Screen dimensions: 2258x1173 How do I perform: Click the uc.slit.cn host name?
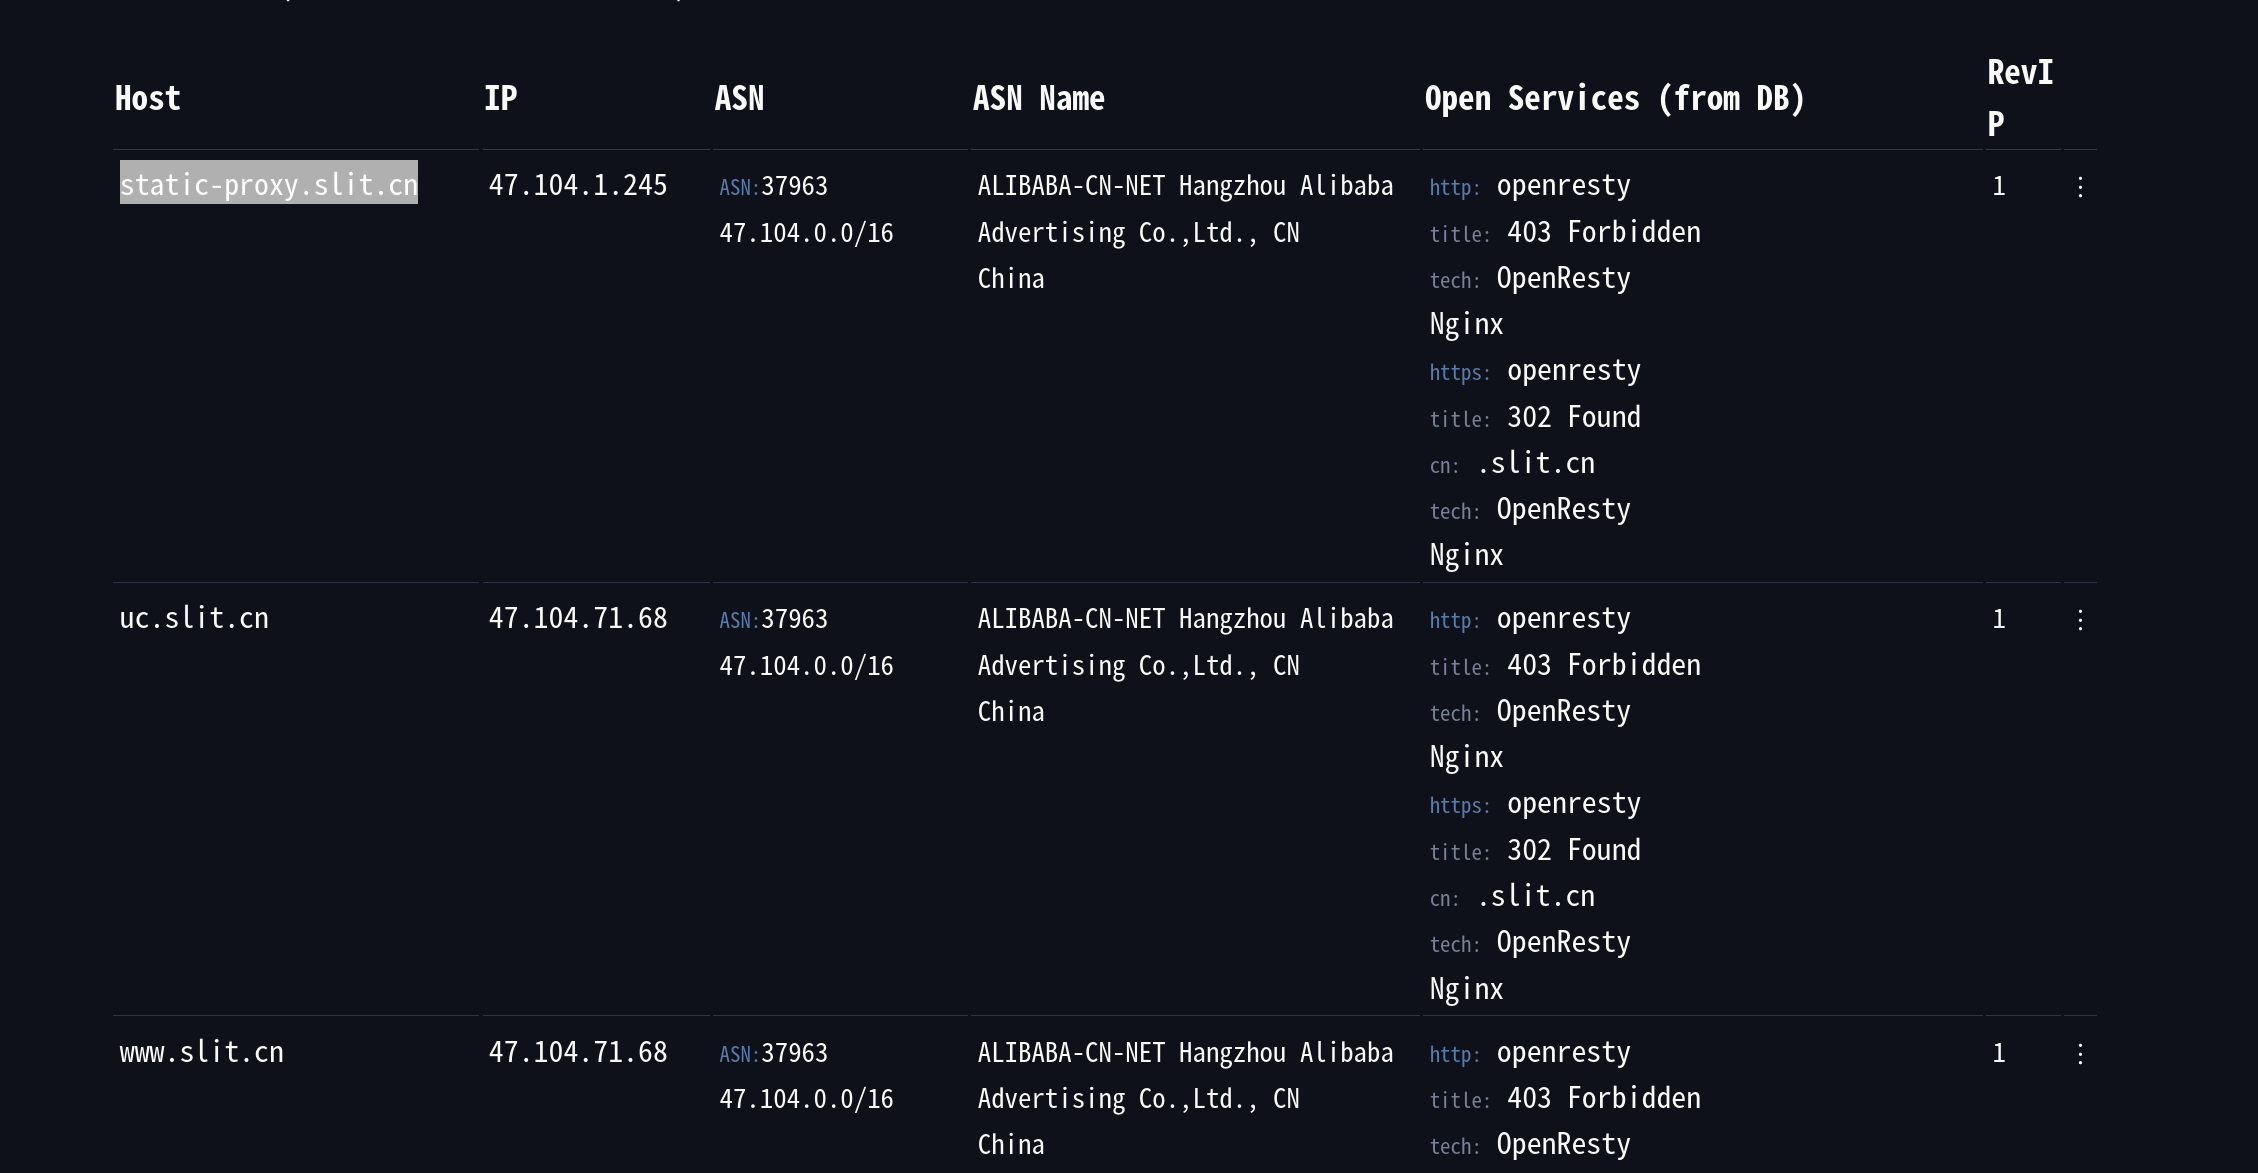194,619
